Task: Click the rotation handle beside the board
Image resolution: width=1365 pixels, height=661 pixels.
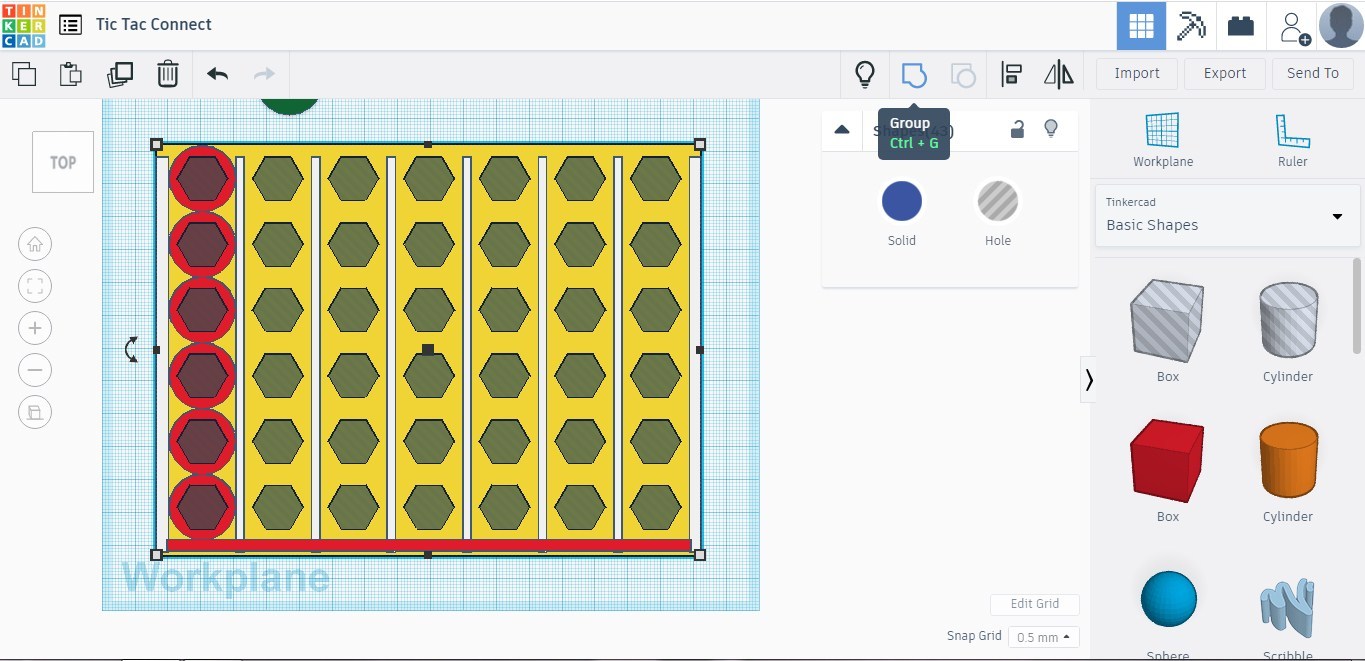Action: coord(131,349)
